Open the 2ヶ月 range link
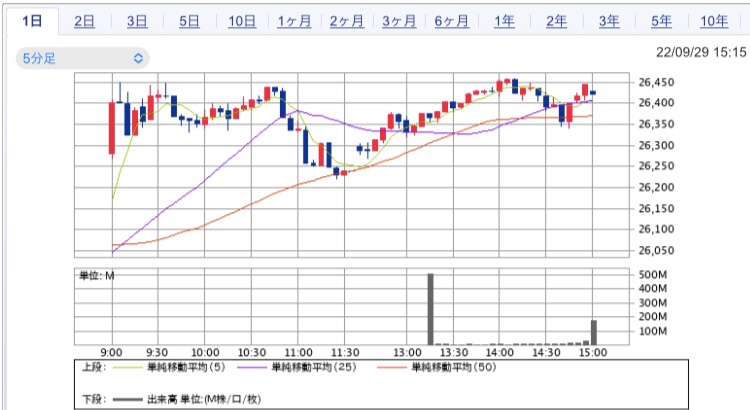The height and width of the screenshot is (410, 750). [346, 21]
